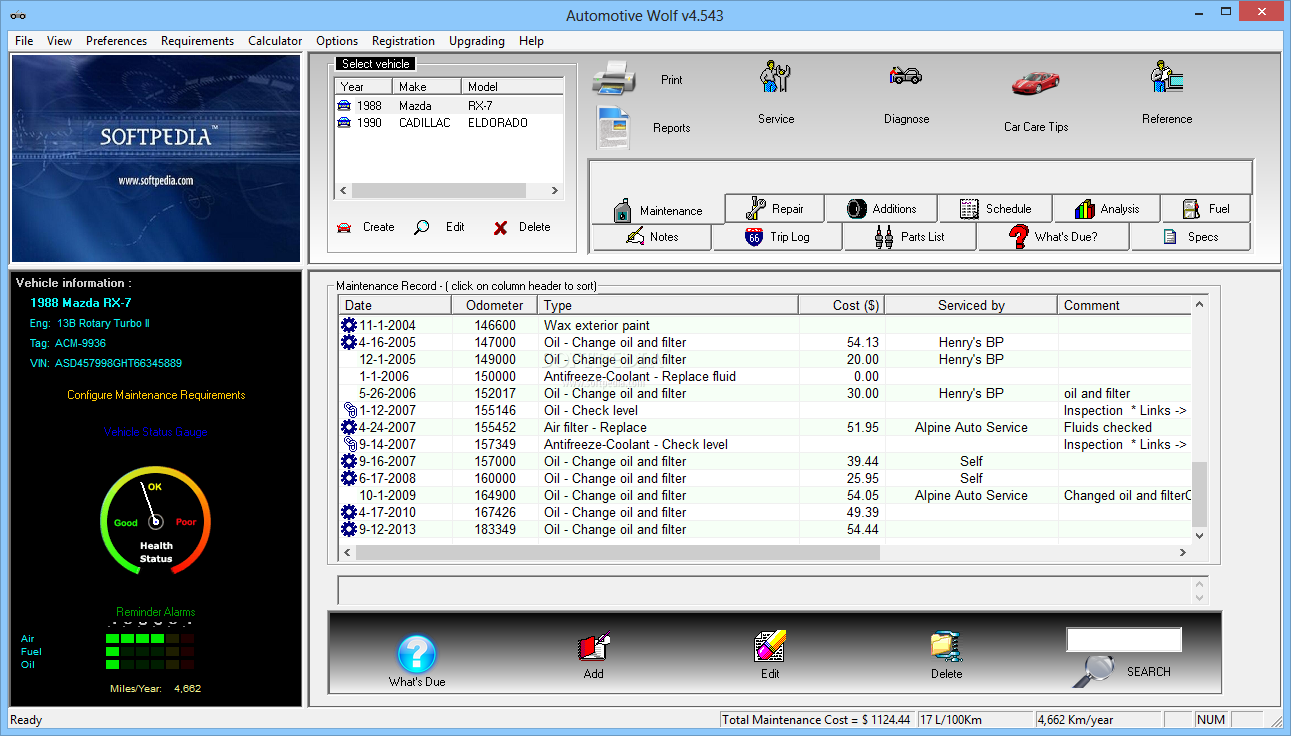Open the Upgrading menu
The image size is (1291, 736).
coord(477,41)
